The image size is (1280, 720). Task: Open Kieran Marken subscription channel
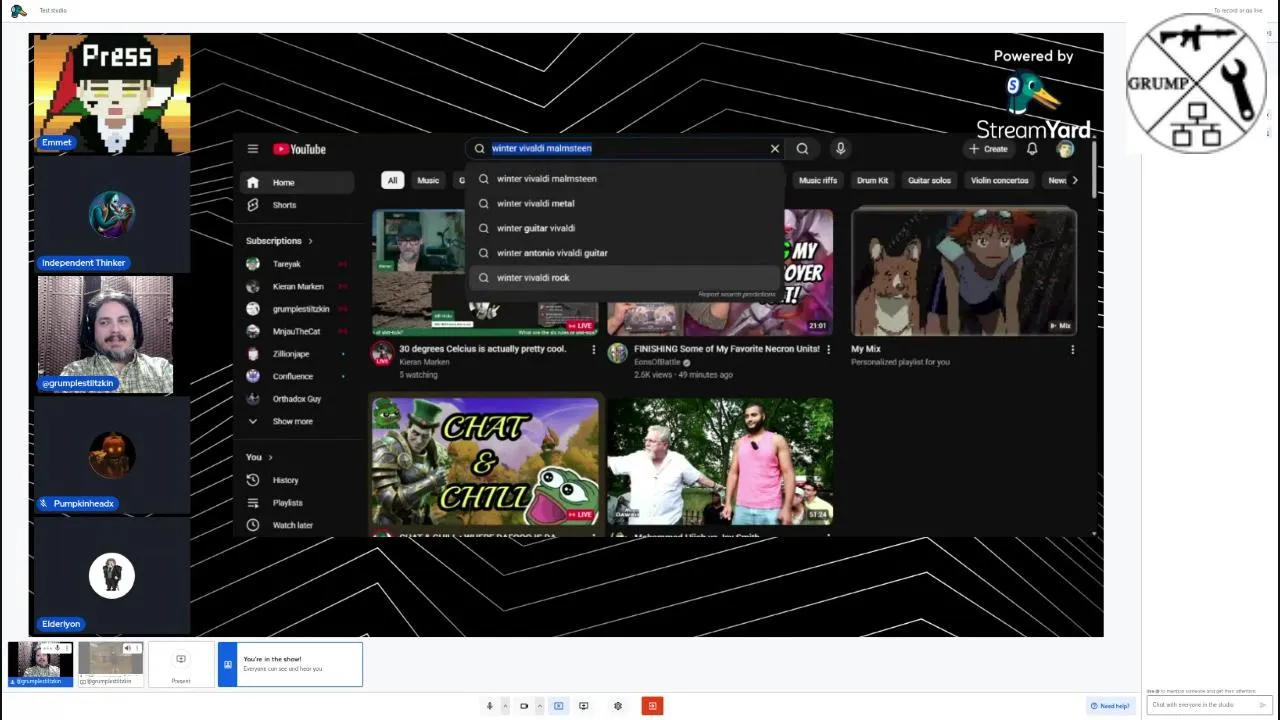297,286
